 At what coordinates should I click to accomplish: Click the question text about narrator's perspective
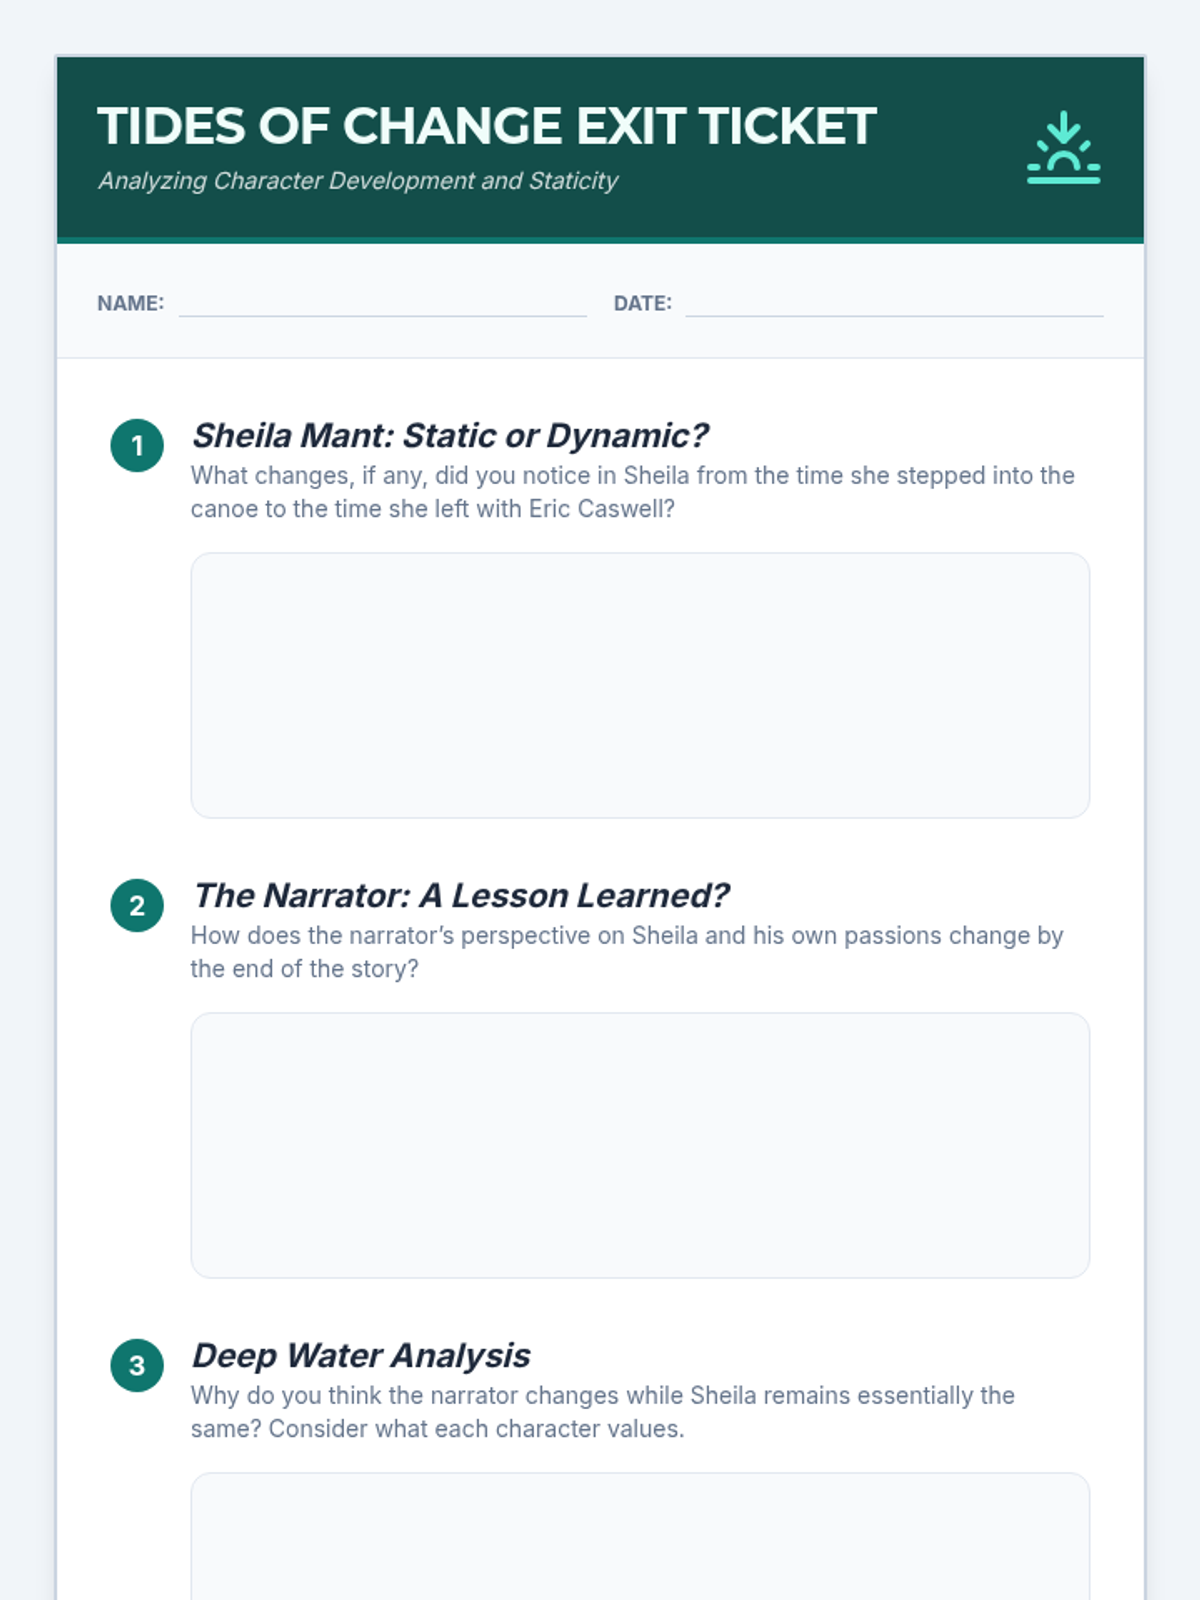(626, 952)
